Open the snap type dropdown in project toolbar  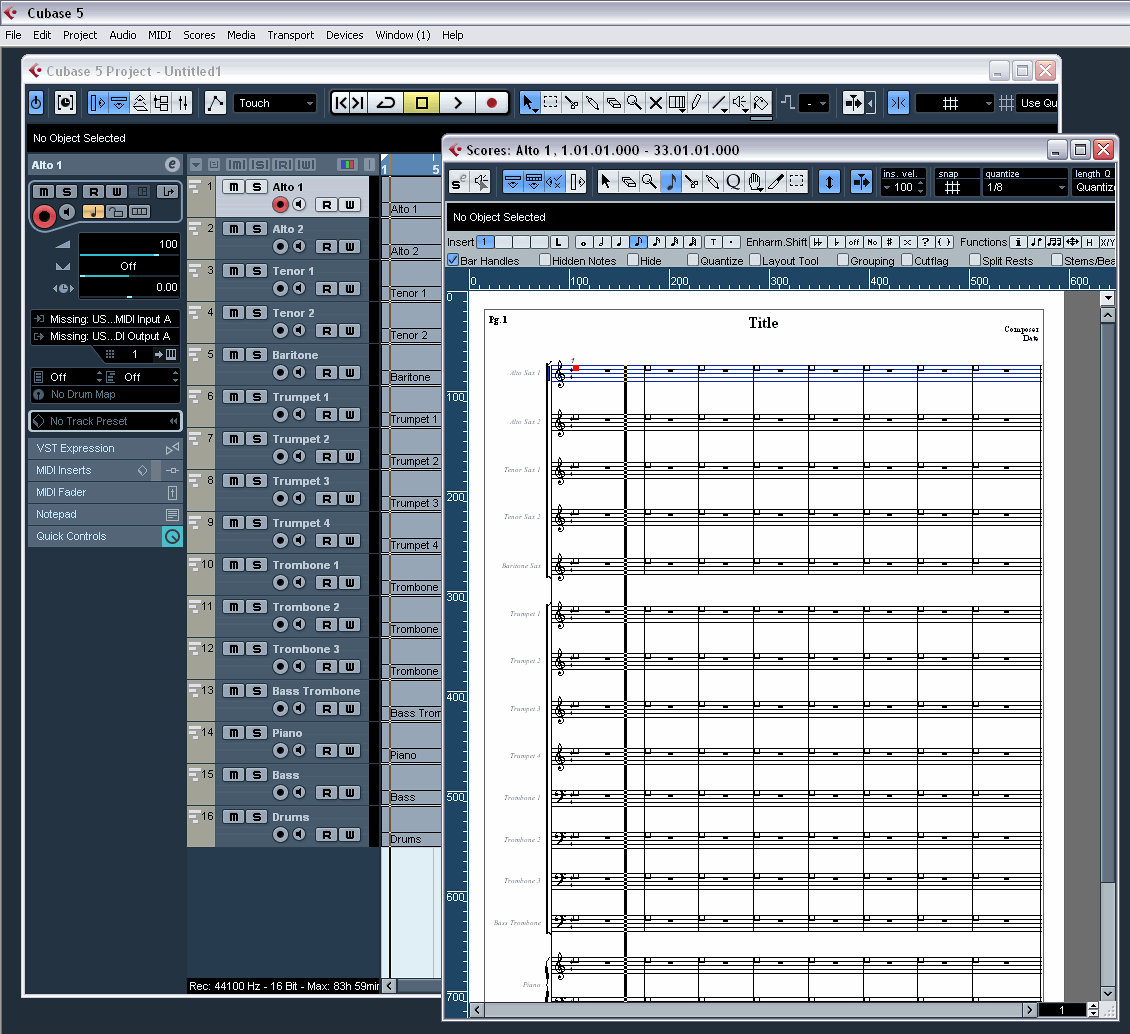[x=954, y=103]
